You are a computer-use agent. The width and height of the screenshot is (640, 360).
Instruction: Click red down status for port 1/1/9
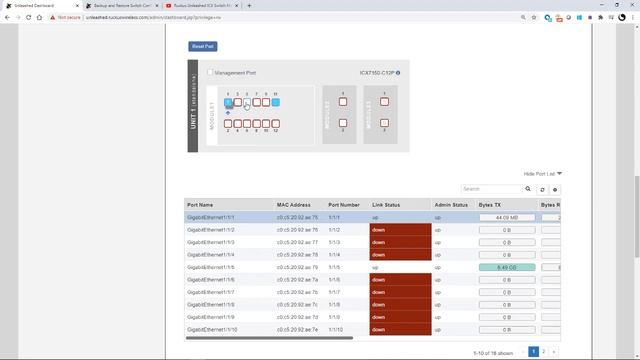pos(400,317)
